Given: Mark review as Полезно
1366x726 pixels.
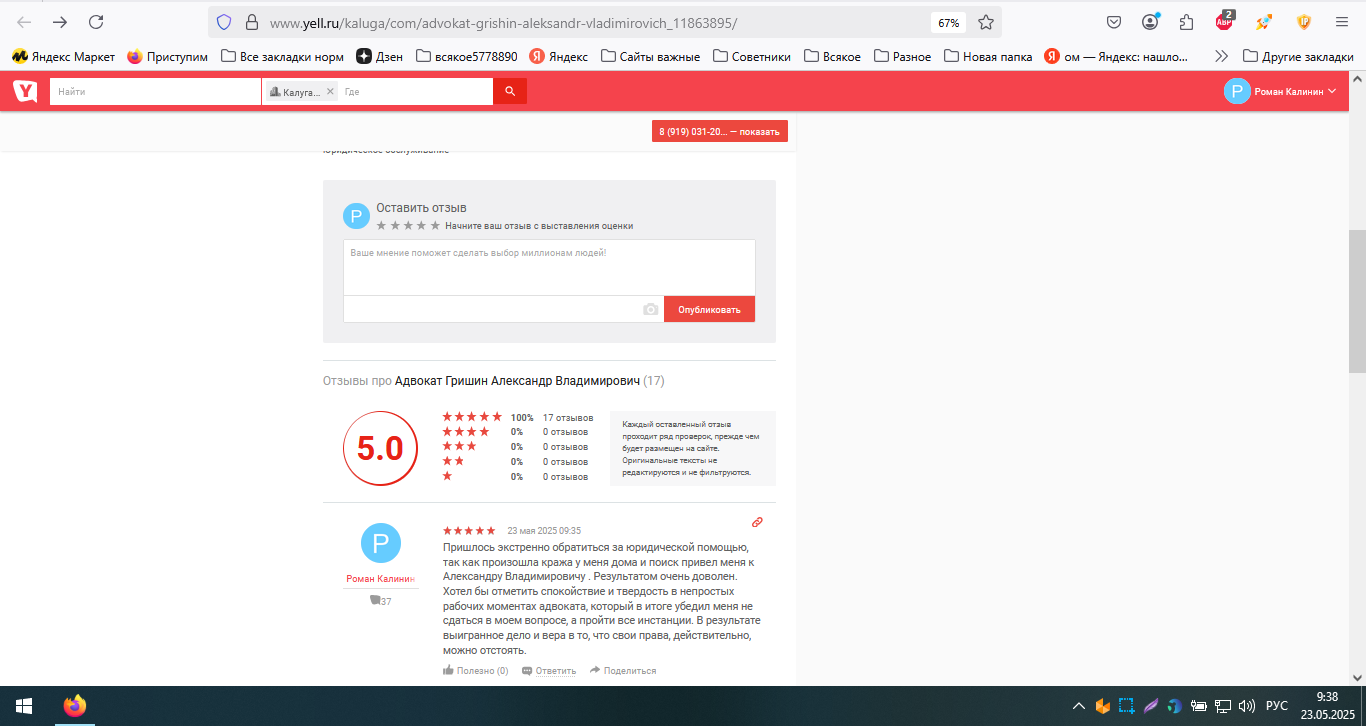Looking at the screenshot, I should pos(475,671).
